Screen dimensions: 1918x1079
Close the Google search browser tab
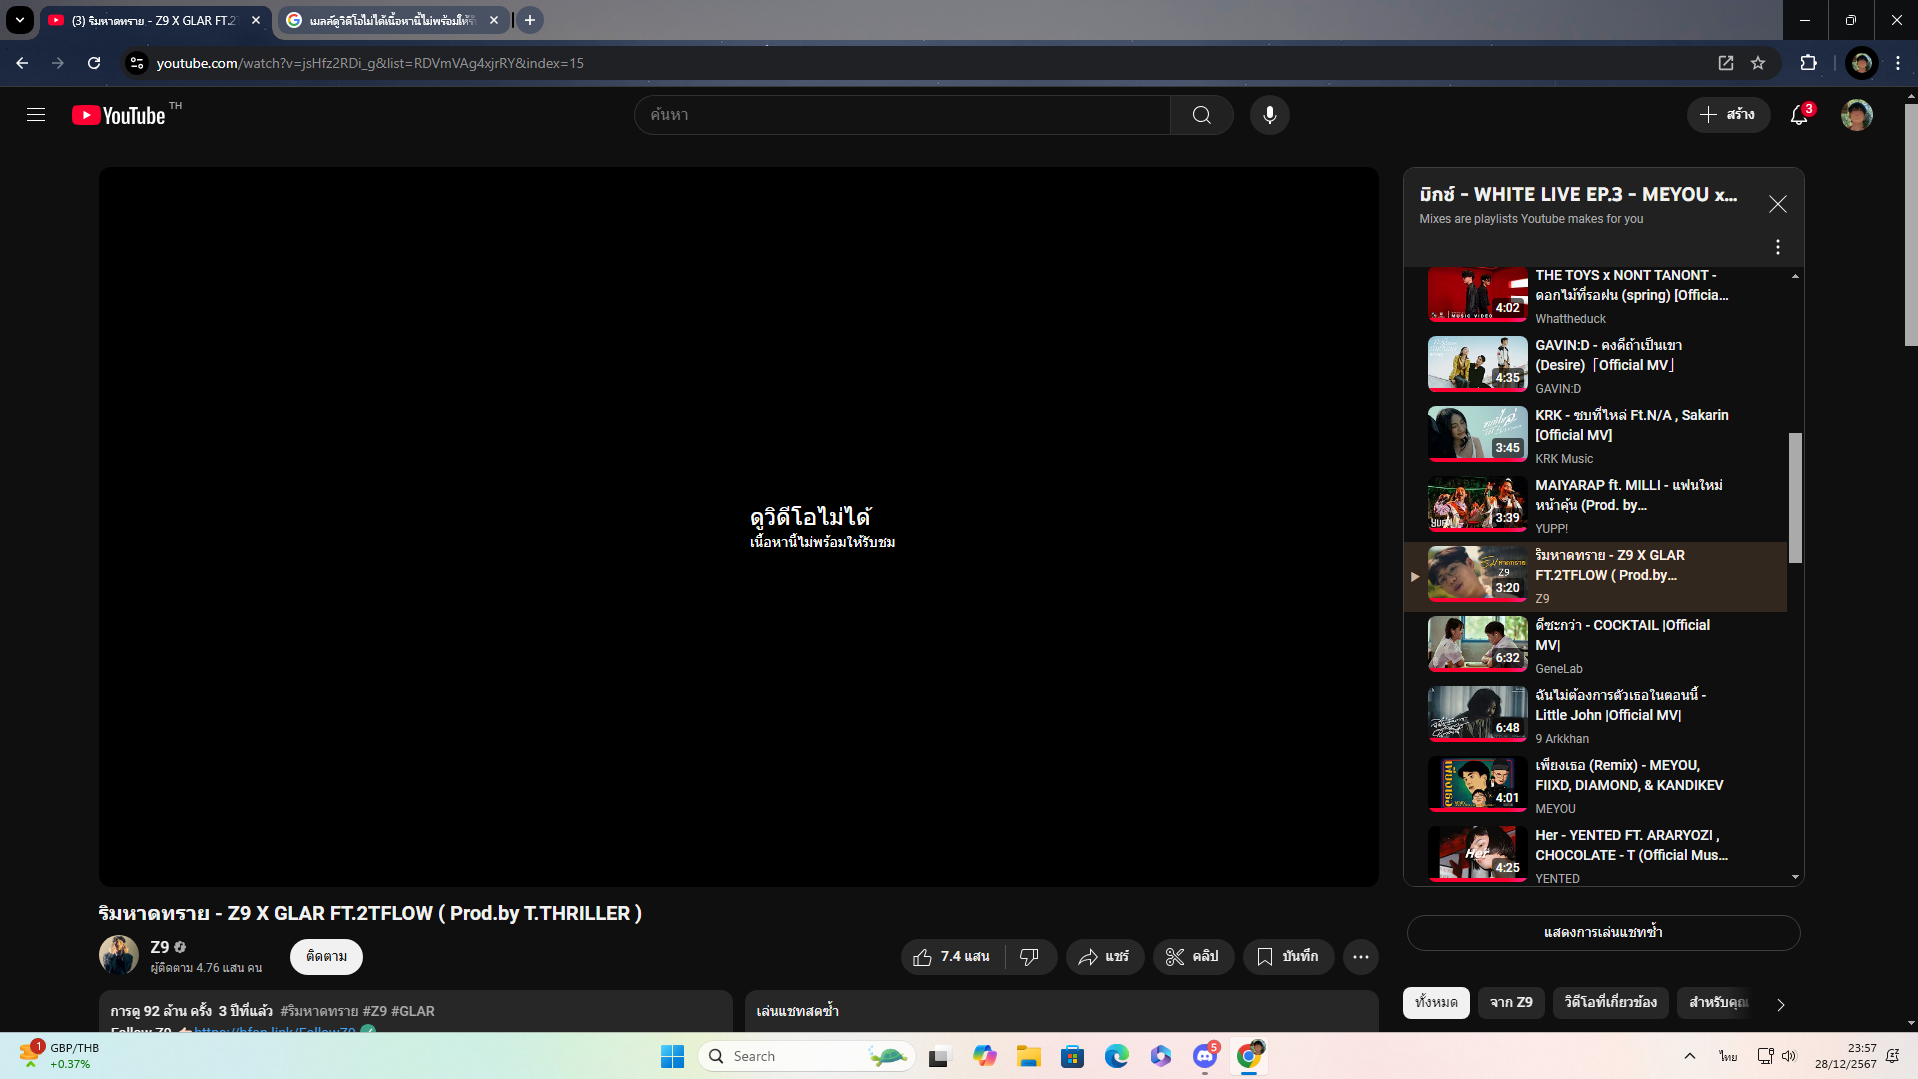[494, 20]
